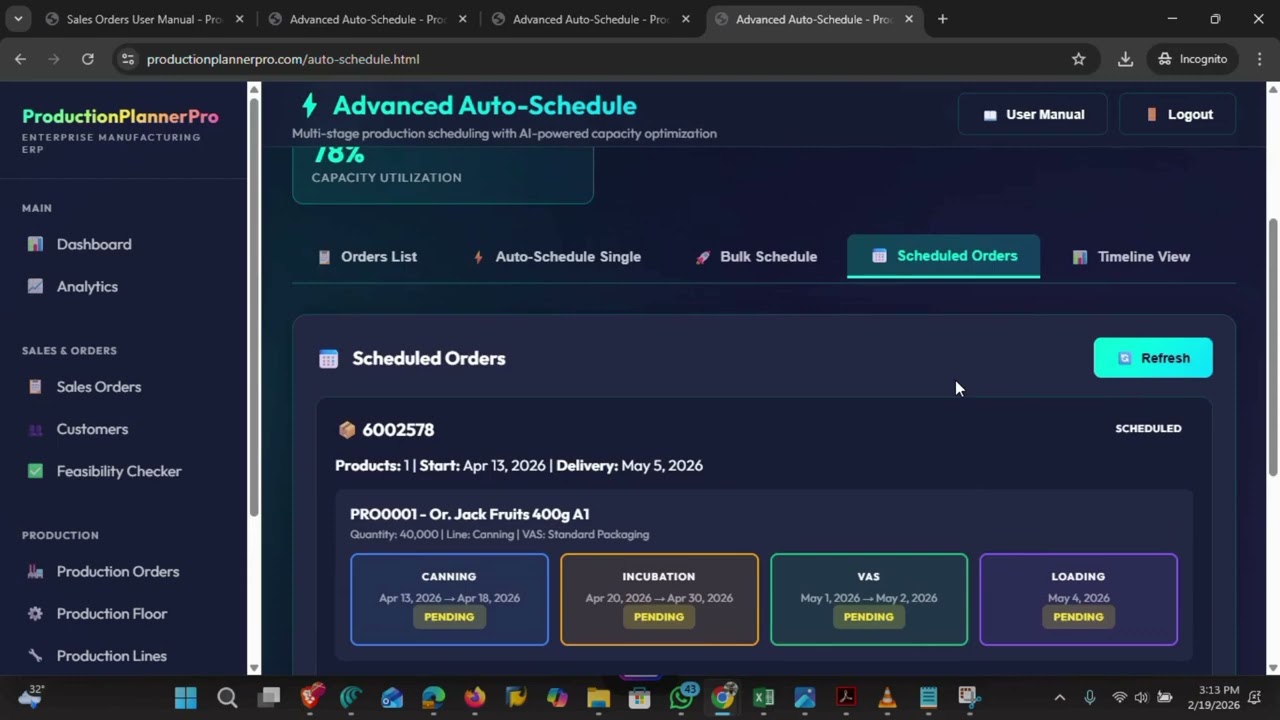View site information icon in address bar
The height and width of the screenshot is (720, 1280).
[127, 59]
